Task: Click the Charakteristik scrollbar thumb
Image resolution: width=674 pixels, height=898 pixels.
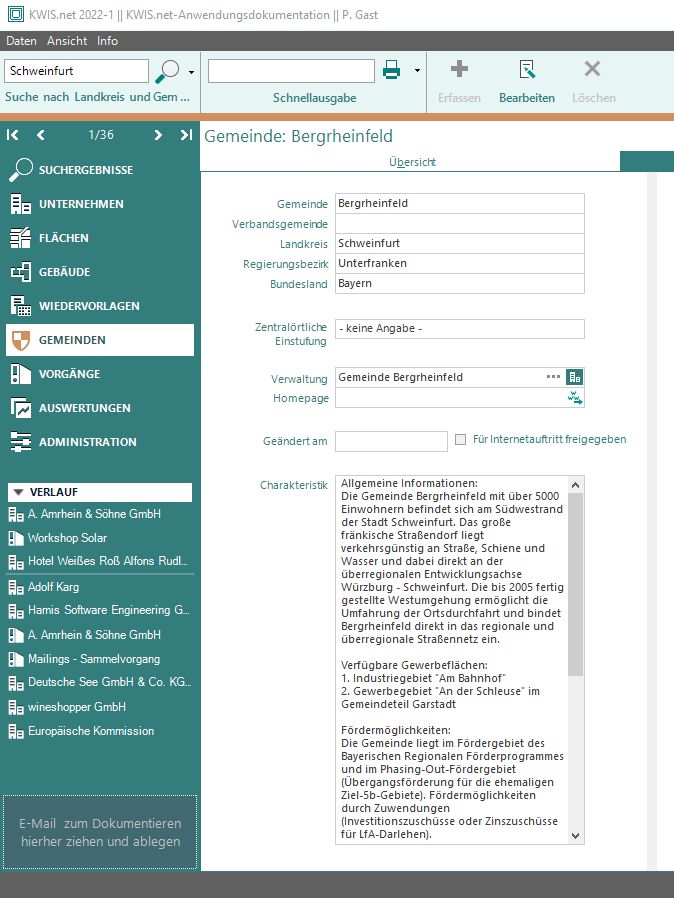Action: pos(576,584)
